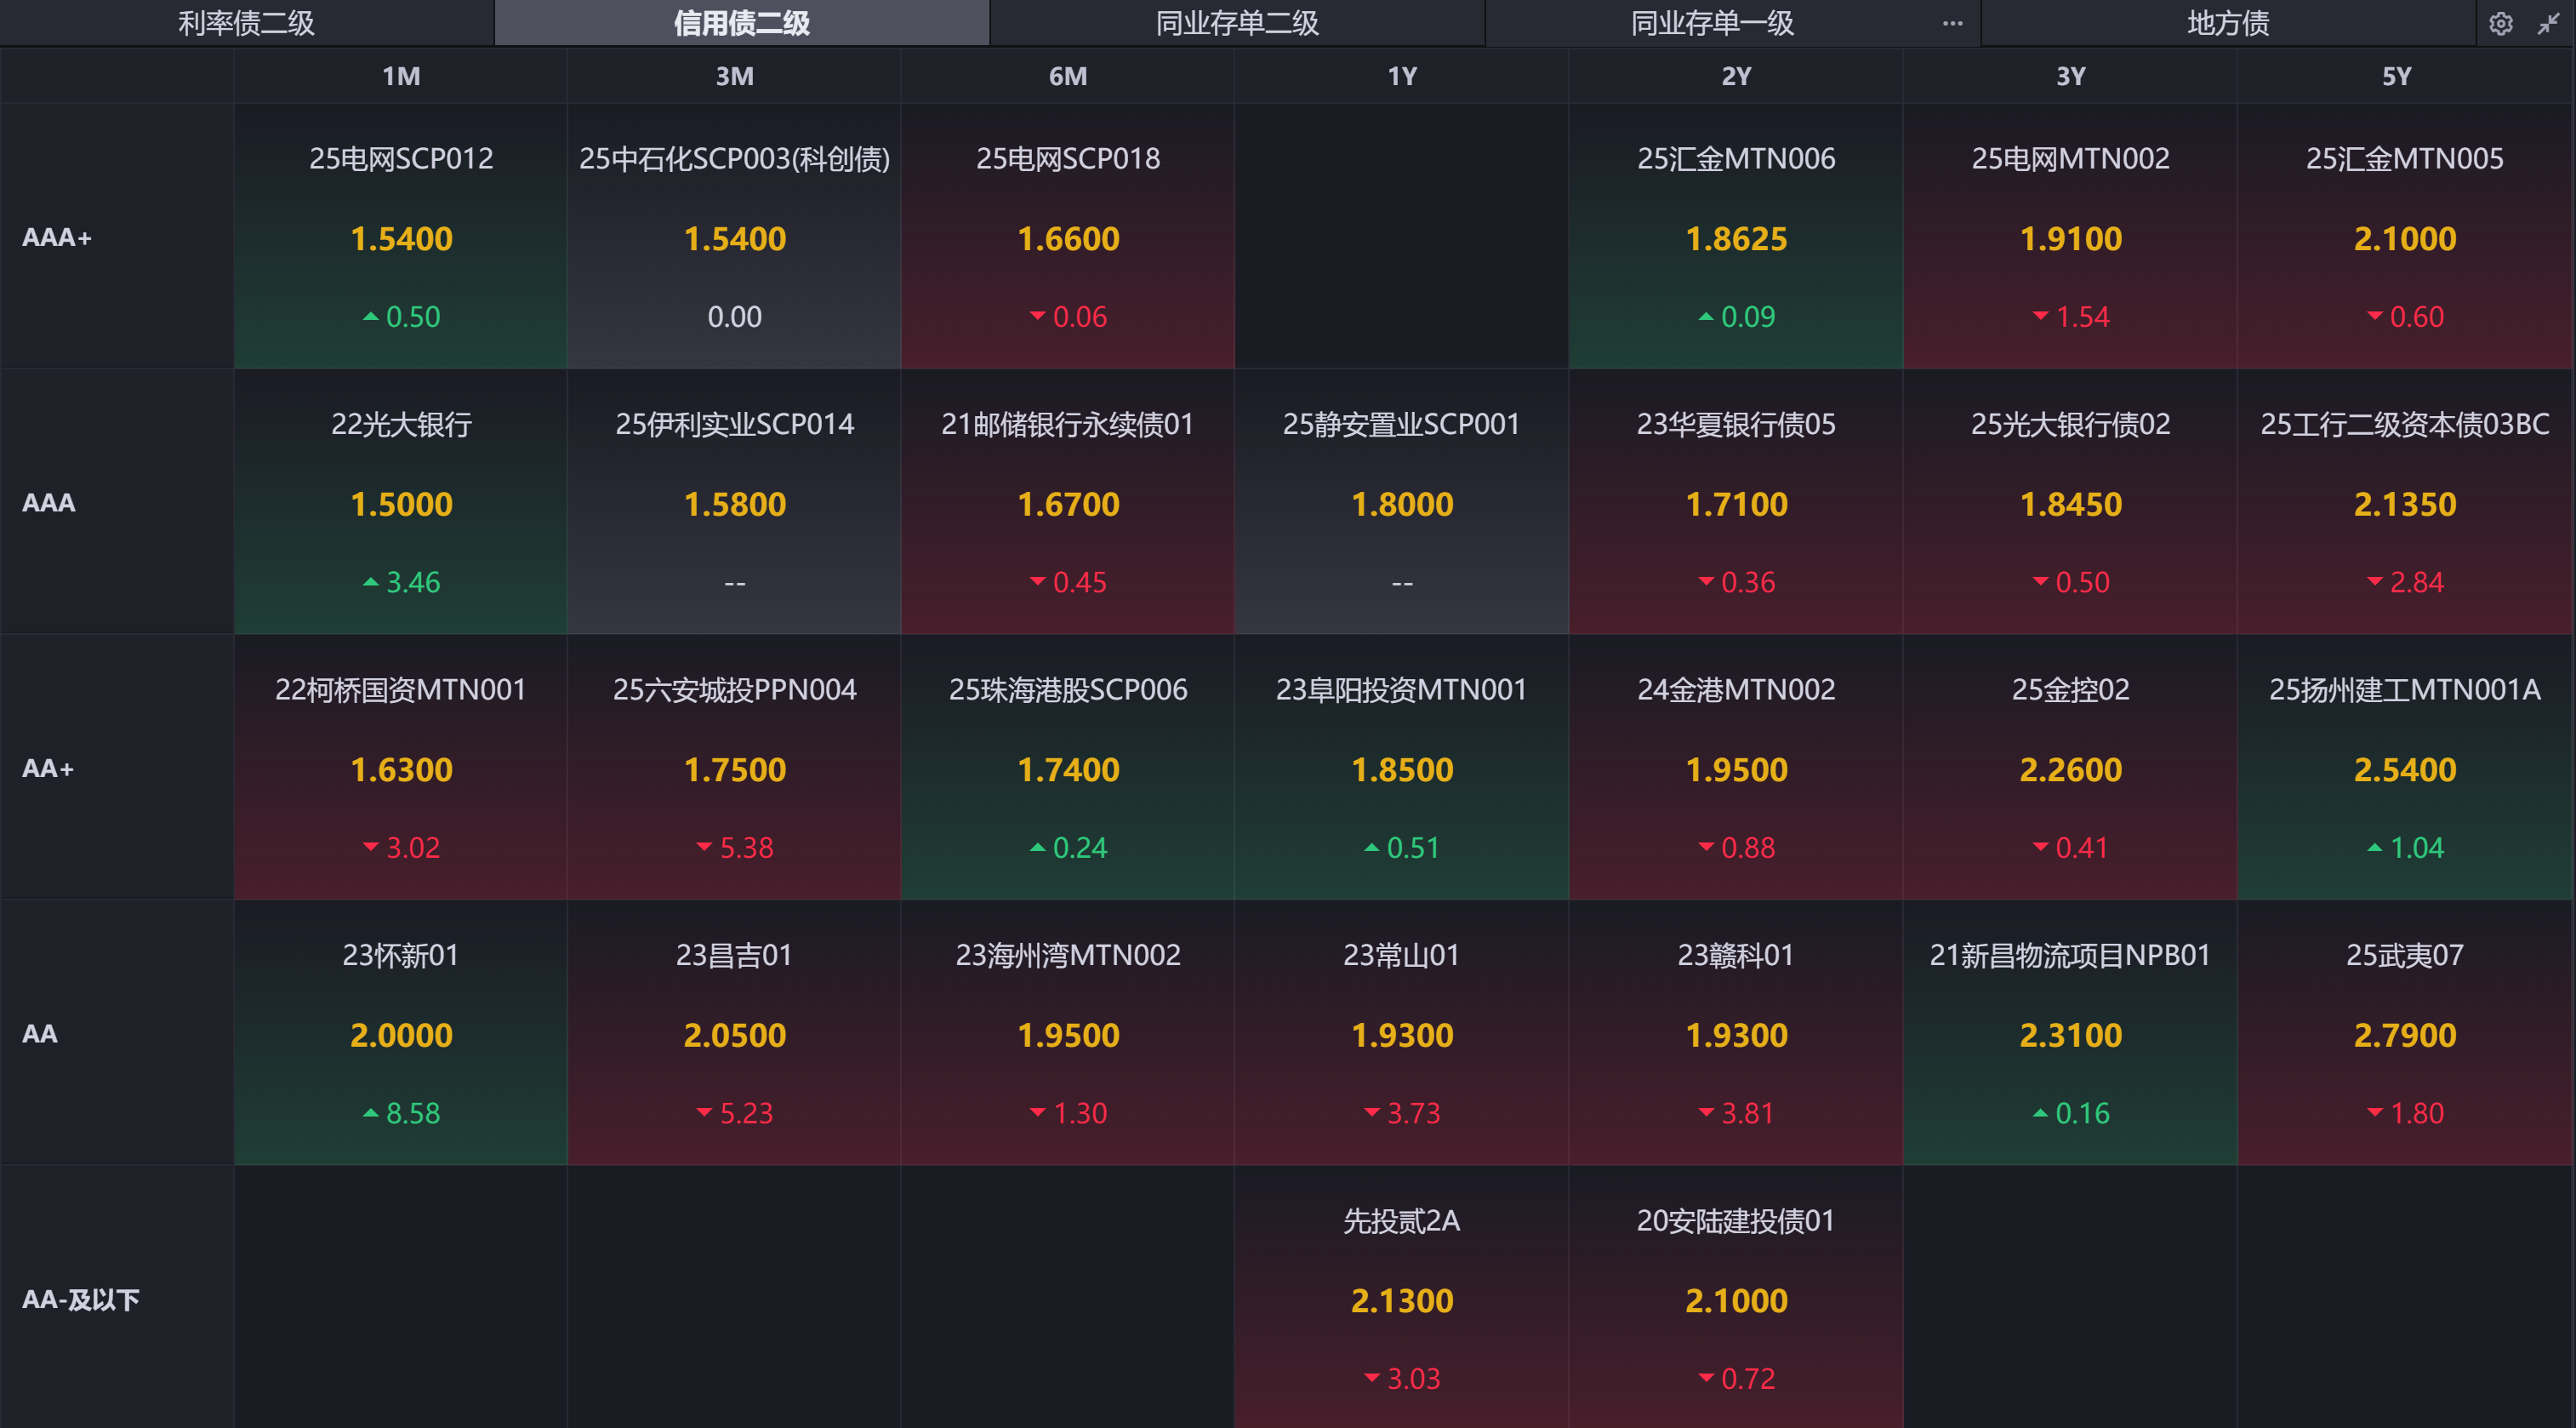The image size is (2576, 1428).
Task: Open the 地方债 tab
Action: tap(2228, 23)
